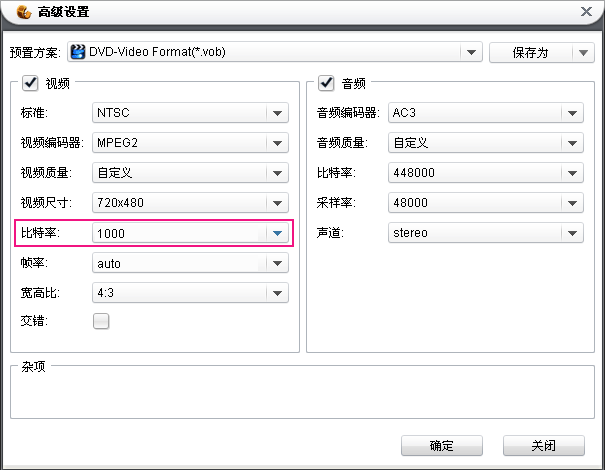Viewport: 605px width, 470px height.
Task: Click the video 比特率 dropdown arrow
Action: (x=277, y=233)
